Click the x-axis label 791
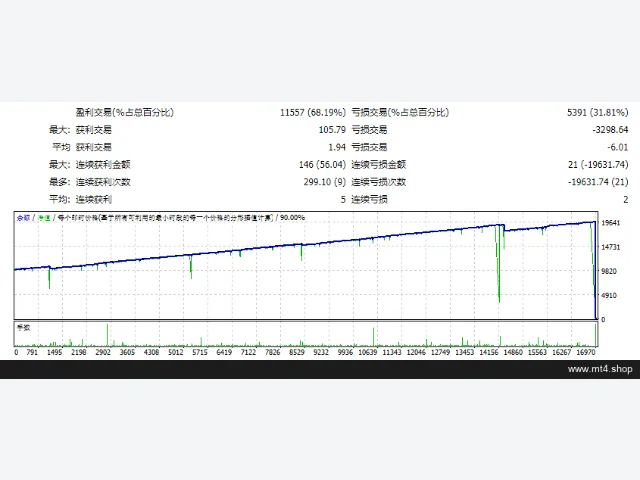The height and width of the screenshot is (480, 640). pos(32,352)
